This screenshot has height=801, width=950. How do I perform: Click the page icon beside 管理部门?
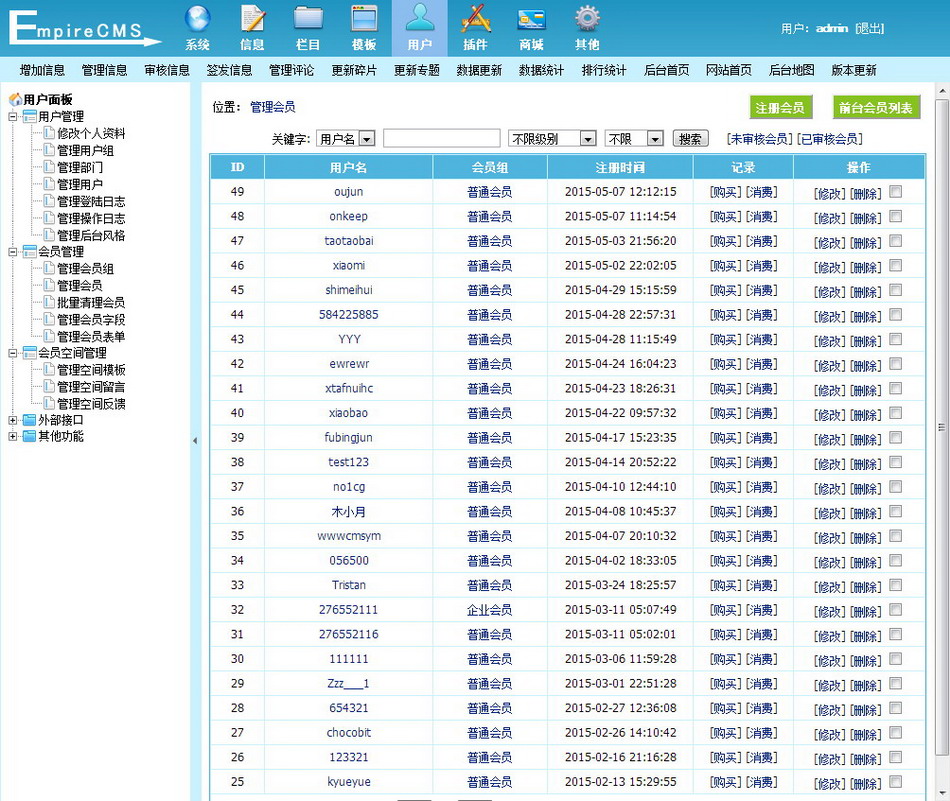click(50, 167)
